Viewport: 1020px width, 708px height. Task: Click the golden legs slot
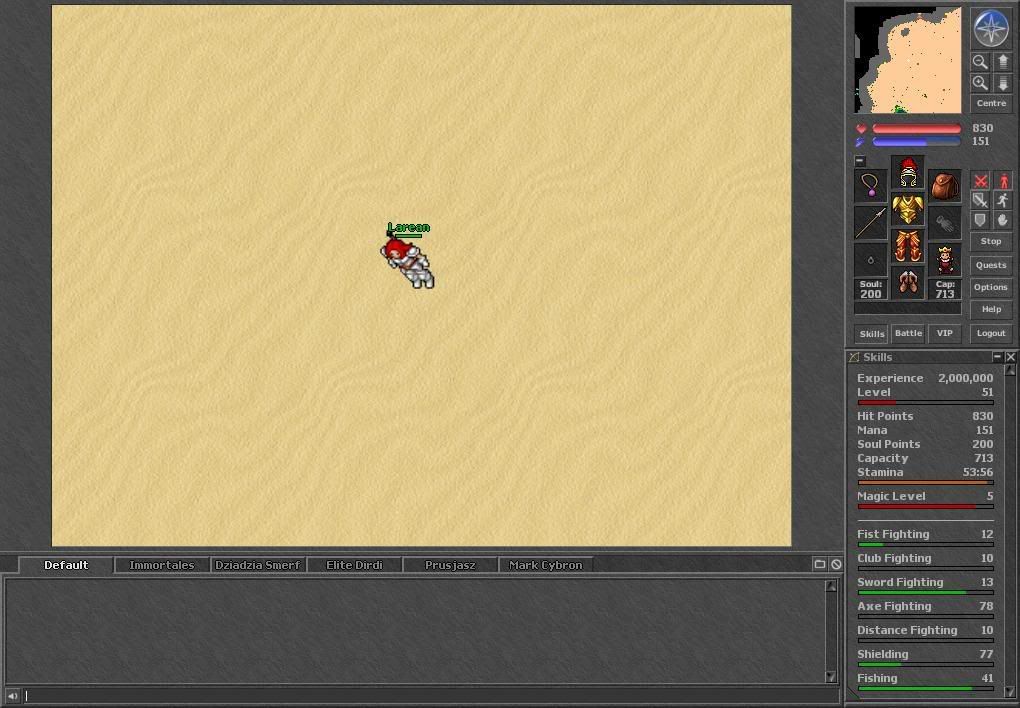pos(907,246)
